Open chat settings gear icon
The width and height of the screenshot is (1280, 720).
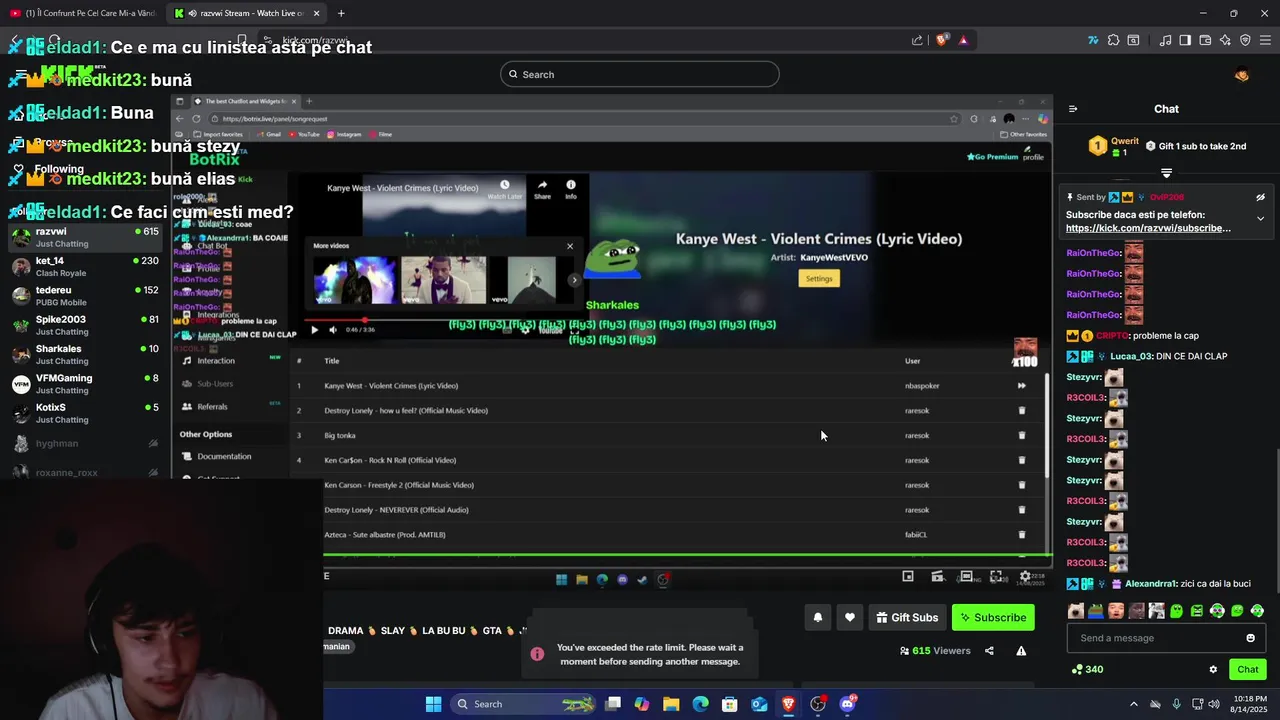[x=1213, y=670]
